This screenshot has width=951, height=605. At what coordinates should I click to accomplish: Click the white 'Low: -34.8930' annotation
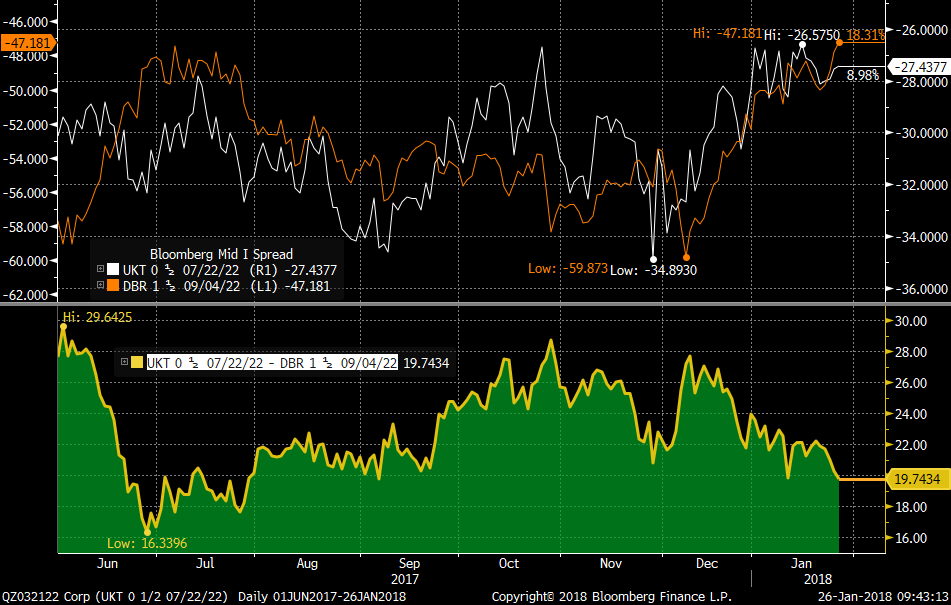(653, 270)
